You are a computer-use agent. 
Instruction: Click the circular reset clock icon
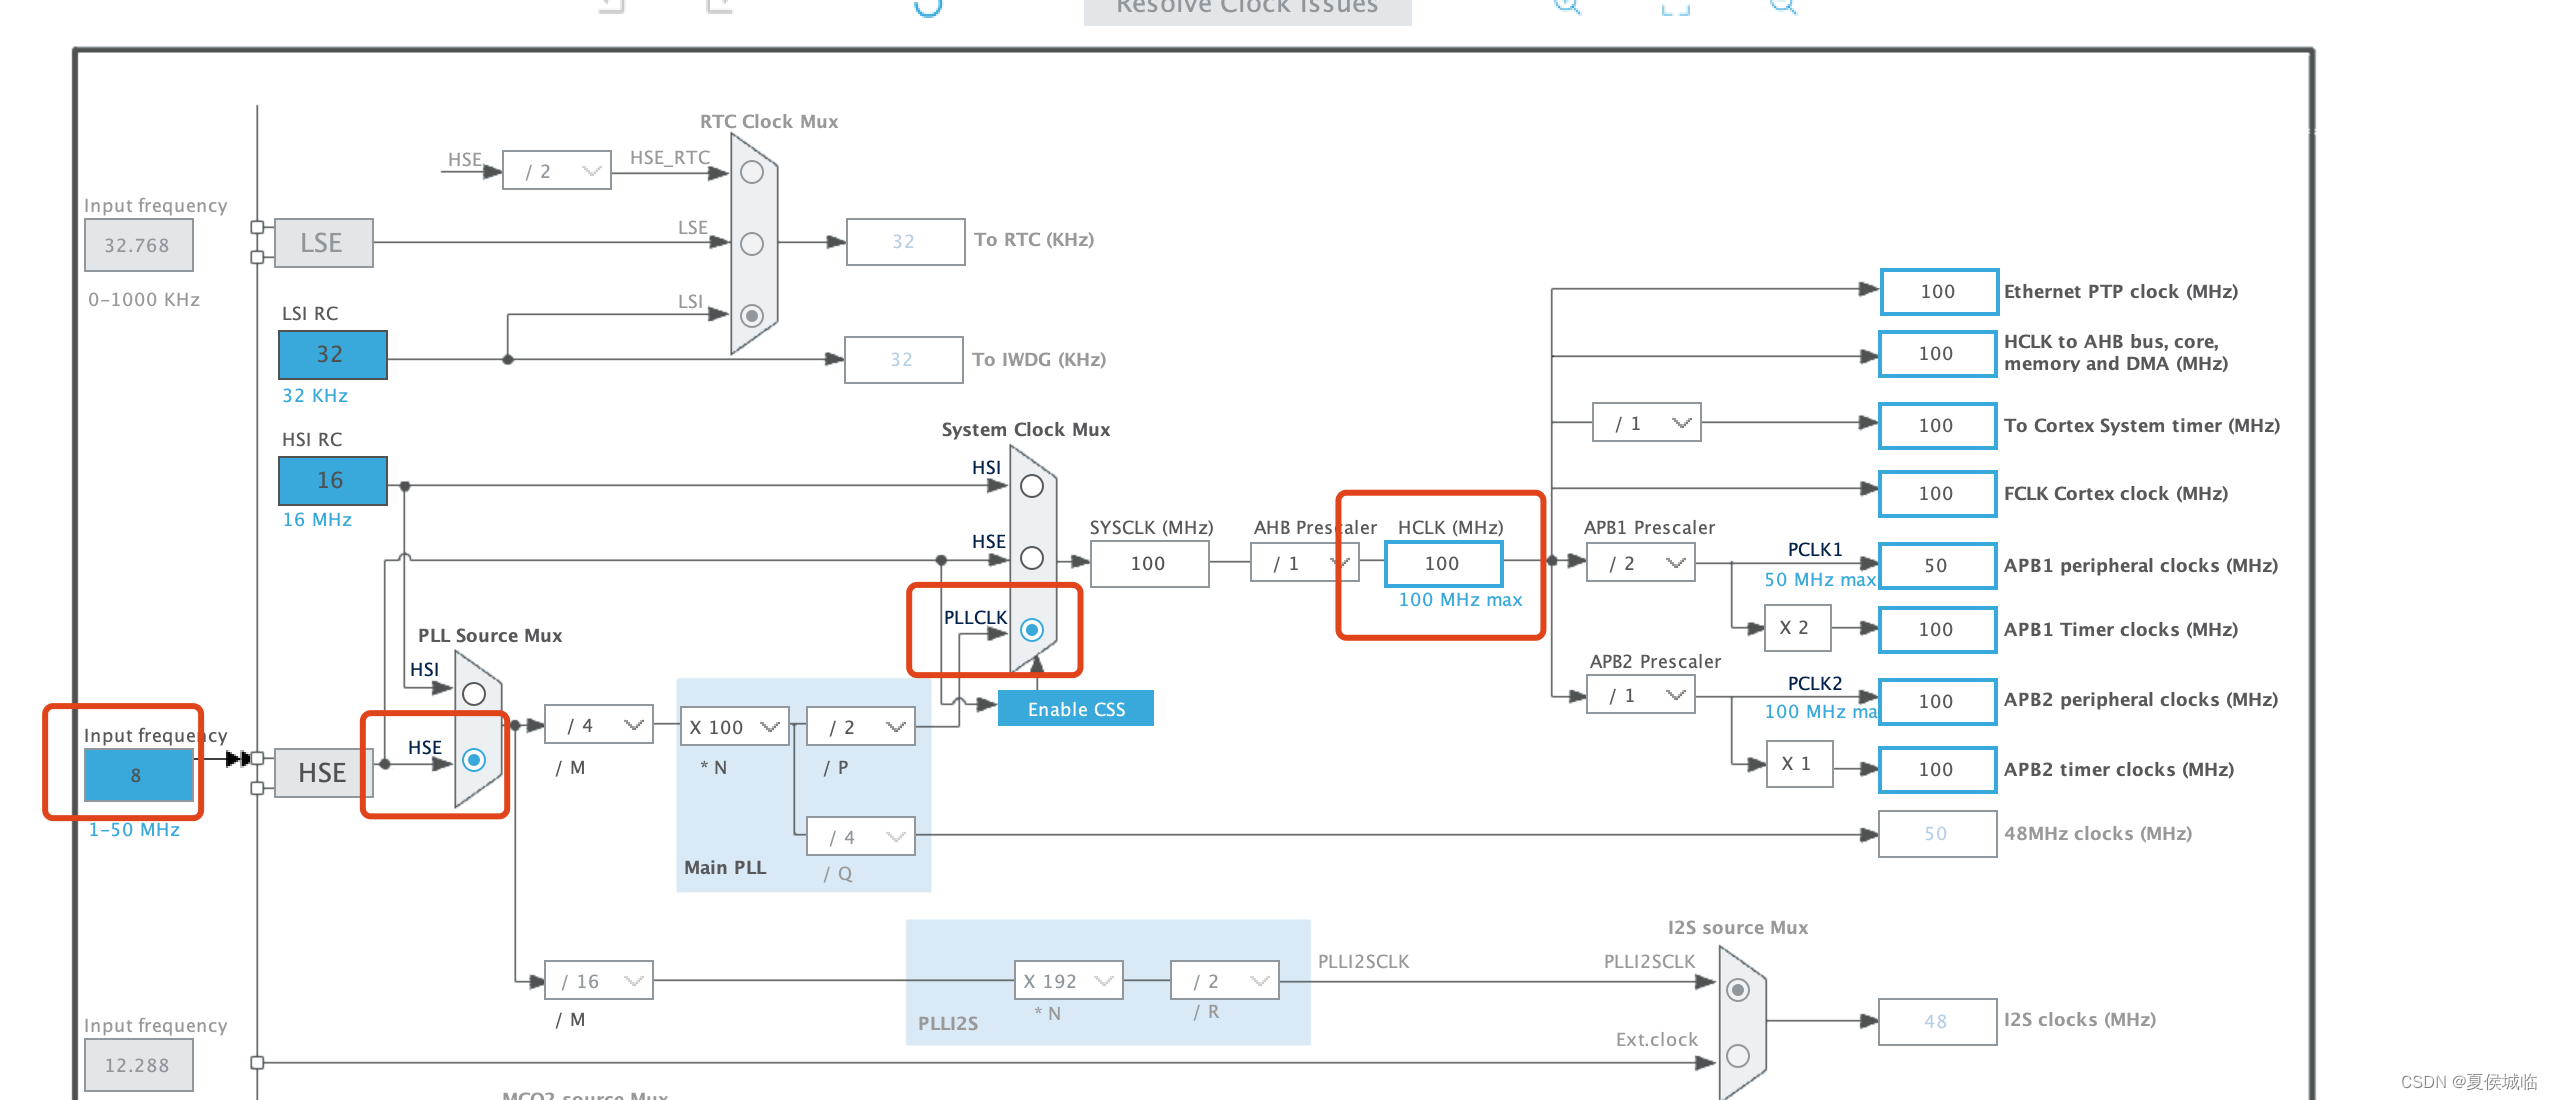pos(928,6)
